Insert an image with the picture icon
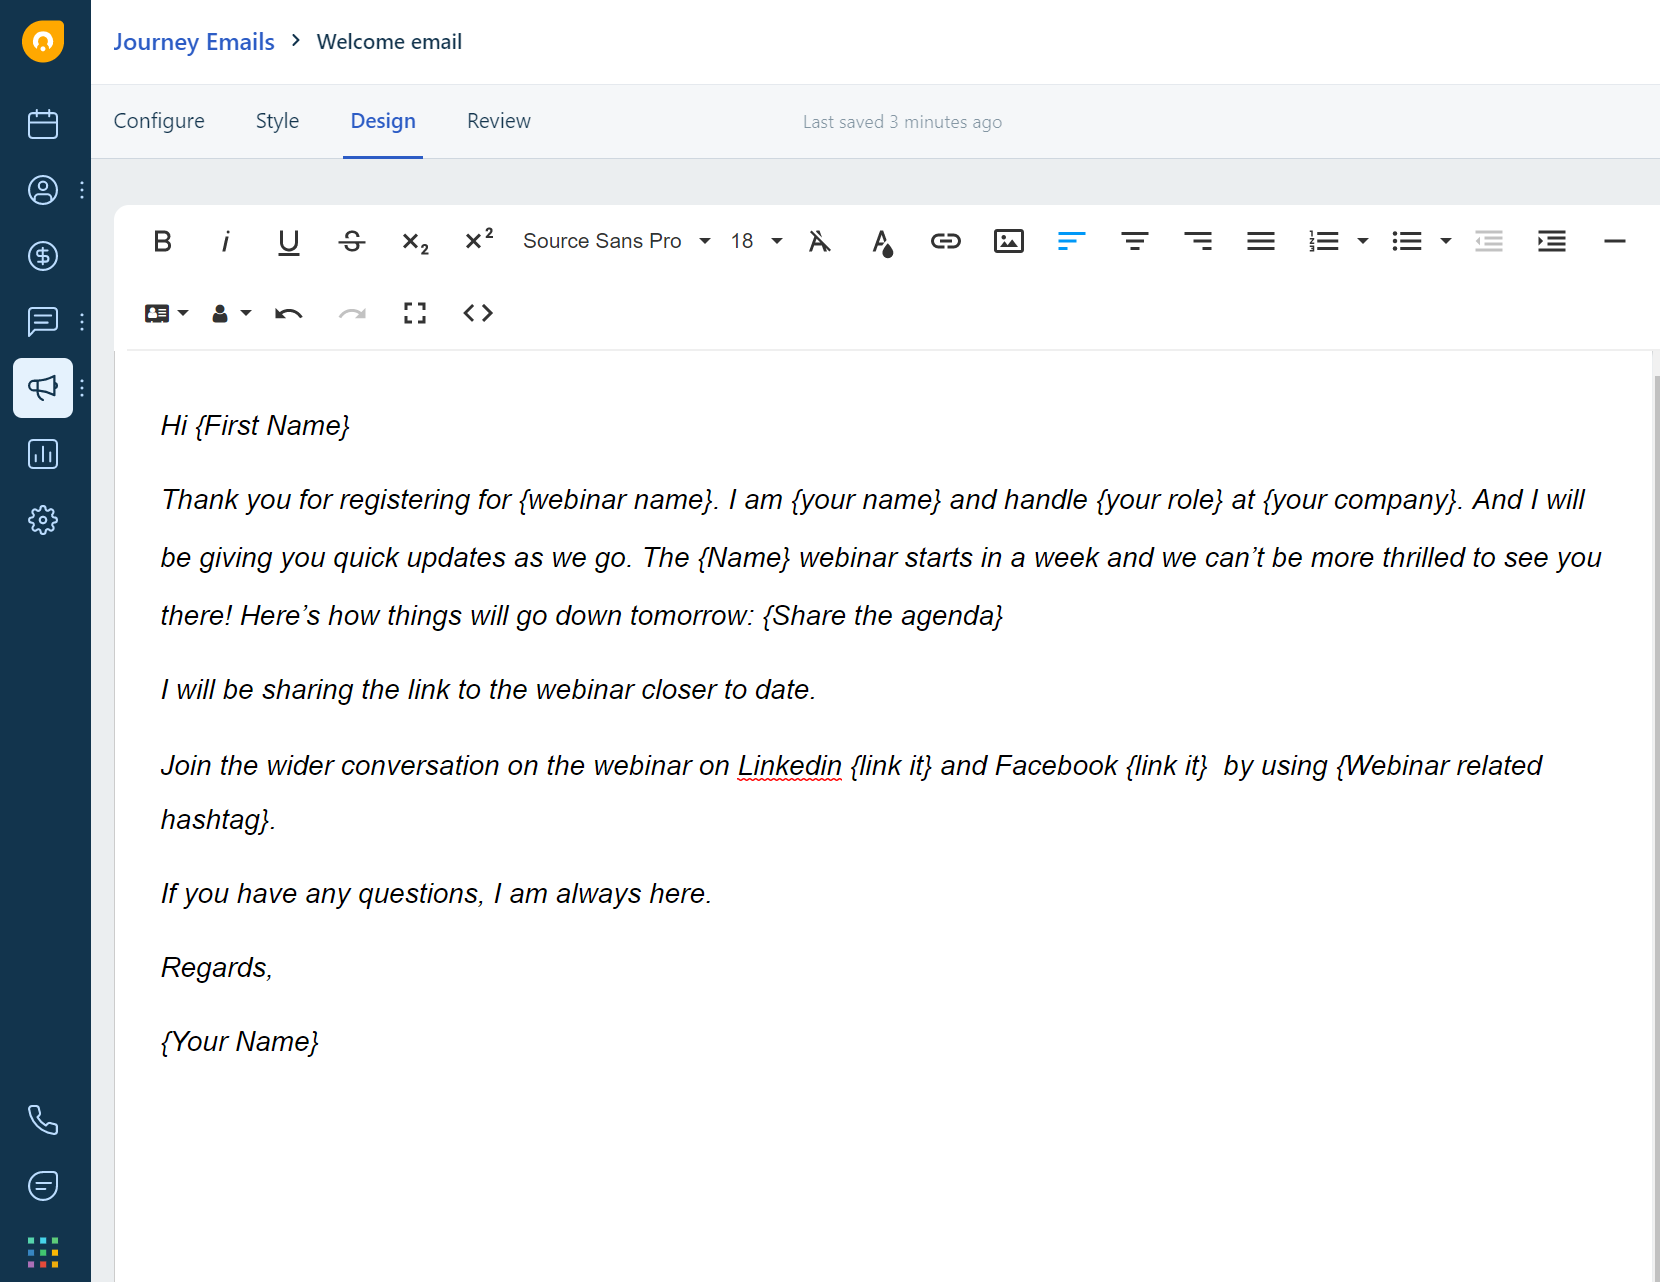This screenshot has height=1282, width=1660. point(1008,241)
